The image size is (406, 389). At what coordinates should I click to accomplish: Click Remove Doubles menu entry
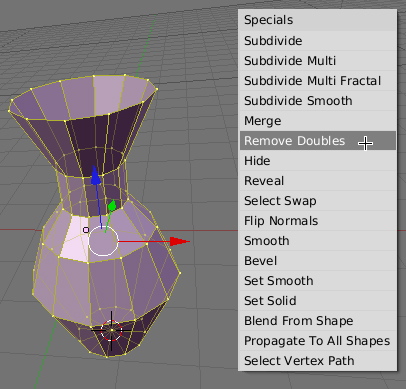pyautogui.click(x=318, y=141)
